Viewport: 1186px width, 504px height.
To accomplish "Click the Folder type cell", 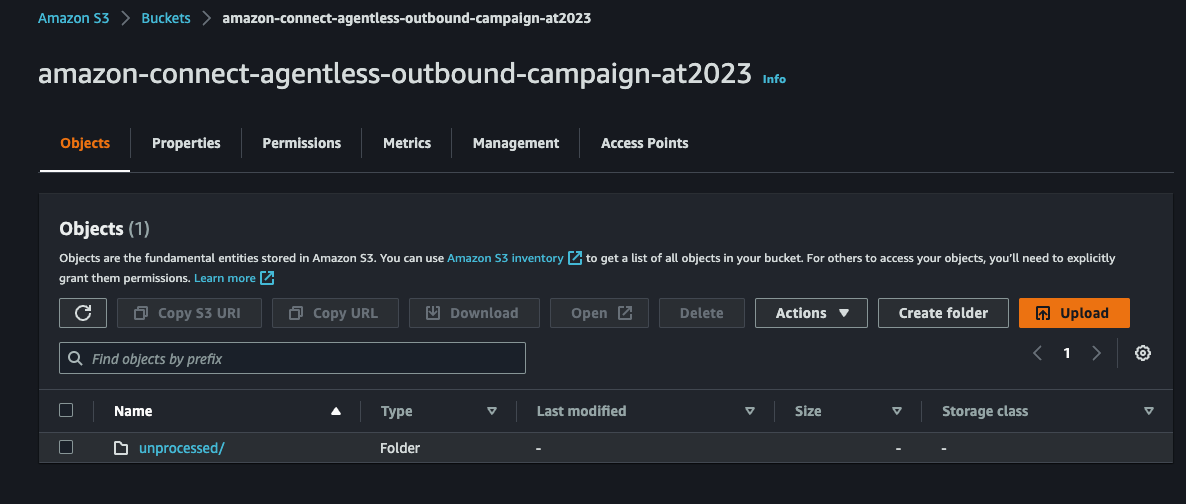I will coord(400,448).
